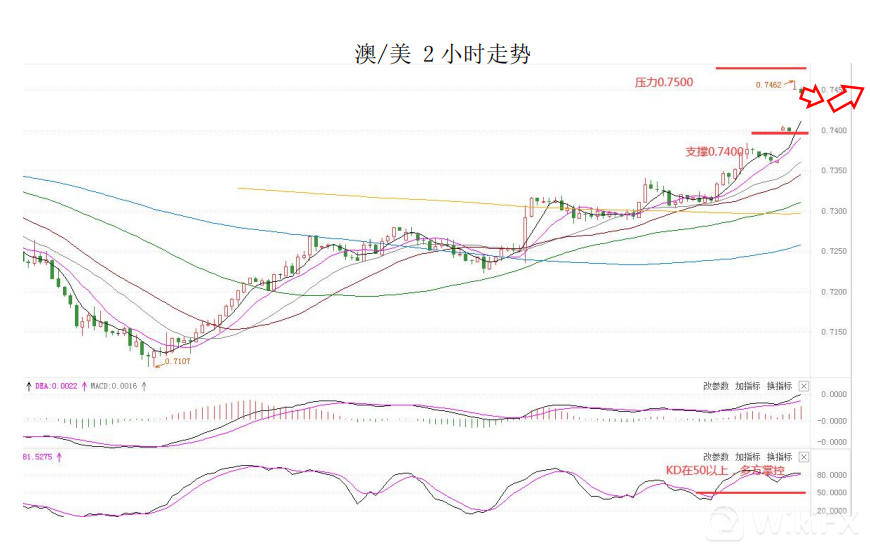The image size is (870, 557).
Task: Click the 0.7462 high price marker
Action: click(768, 85)
